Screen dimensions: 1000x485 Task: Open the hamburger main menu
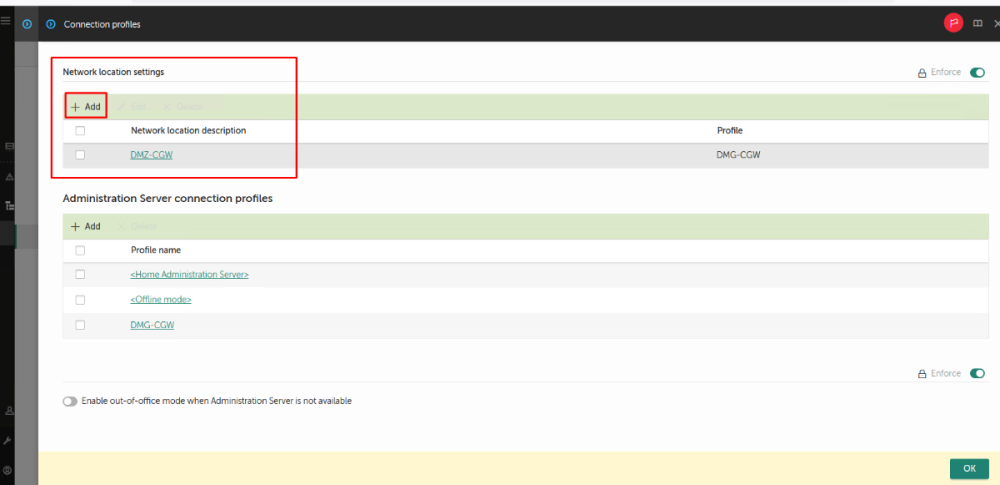coord(6,21)
